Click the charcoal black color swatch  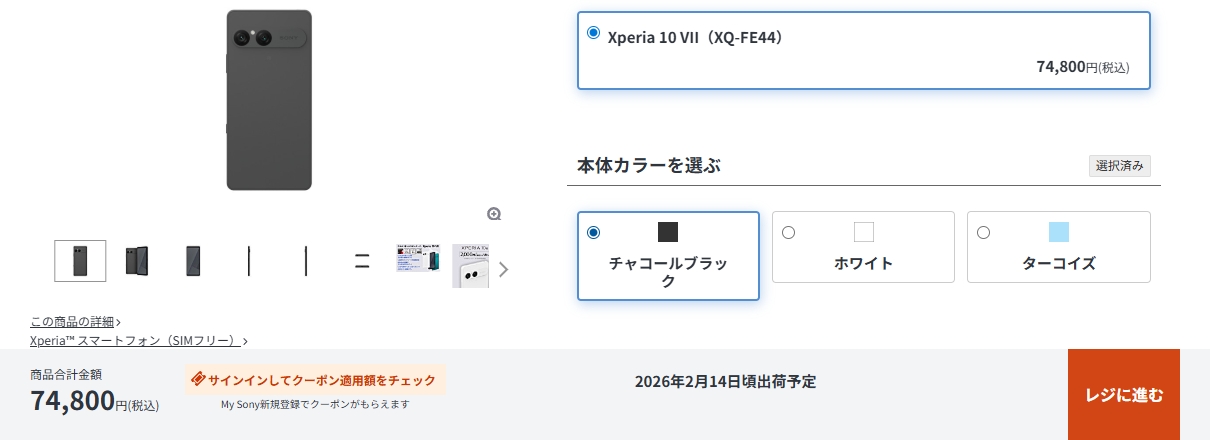click(668, 232)
